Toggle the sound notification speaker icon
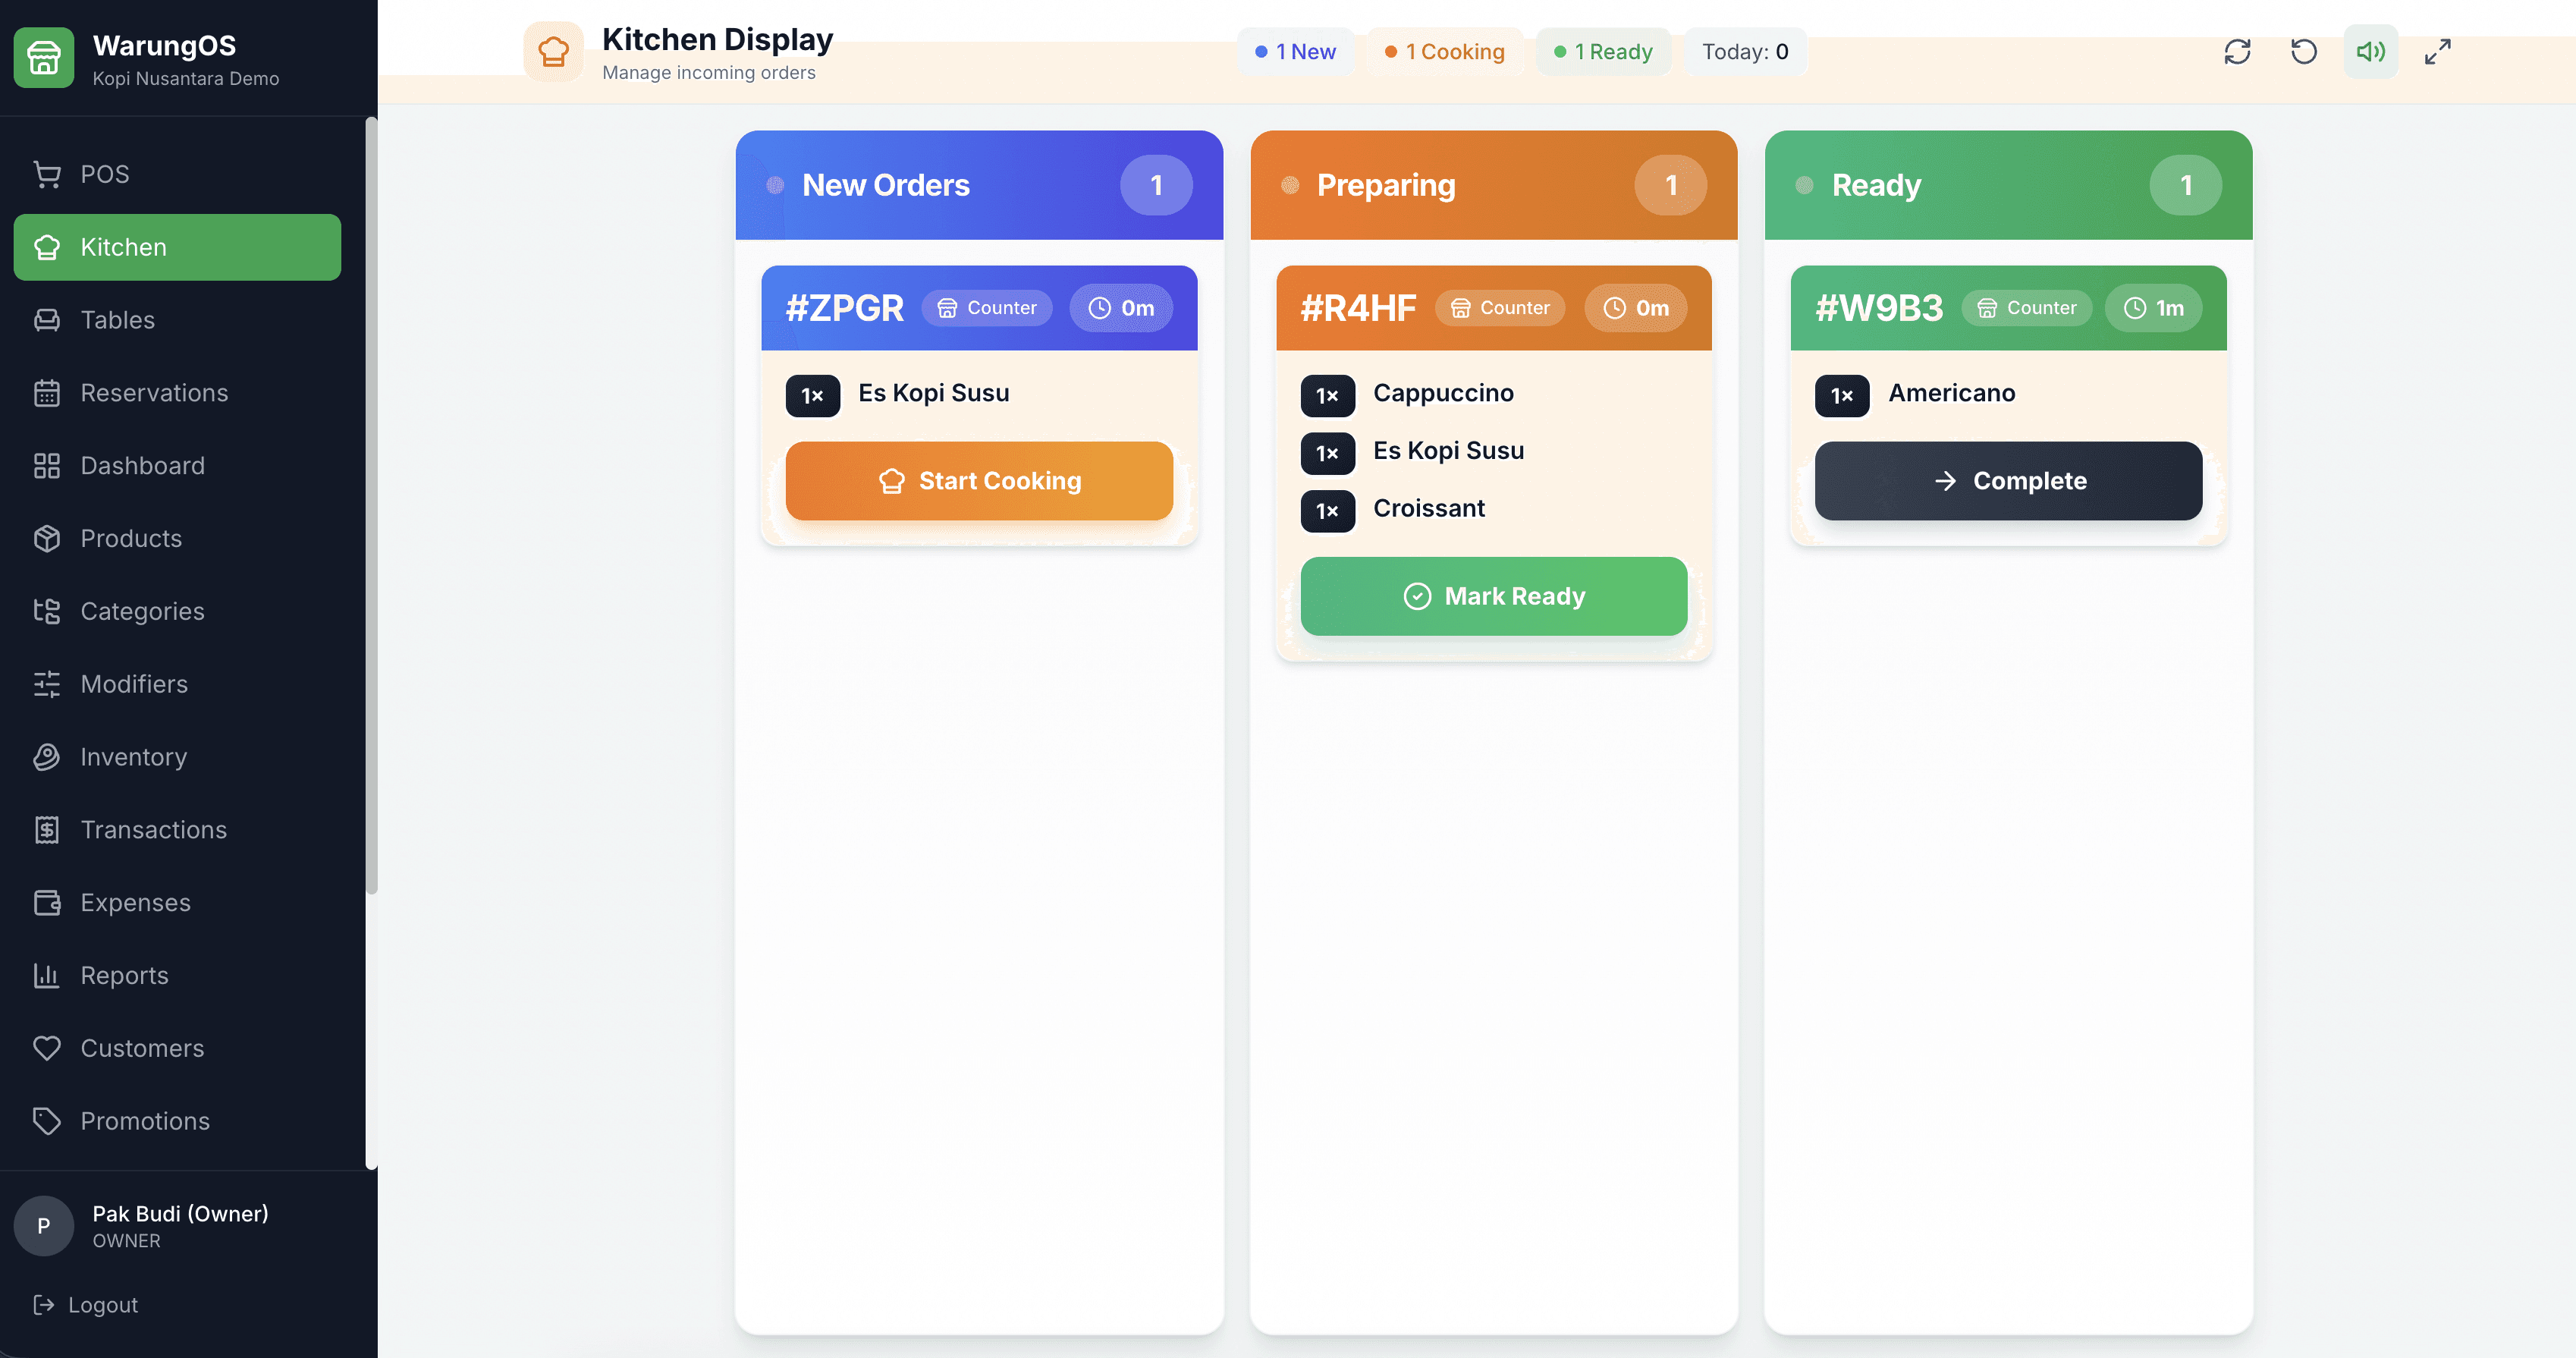Image resolution: width=2576 pixels, height=1358 pixels. pyautogui.click(x=2370, y=51)
